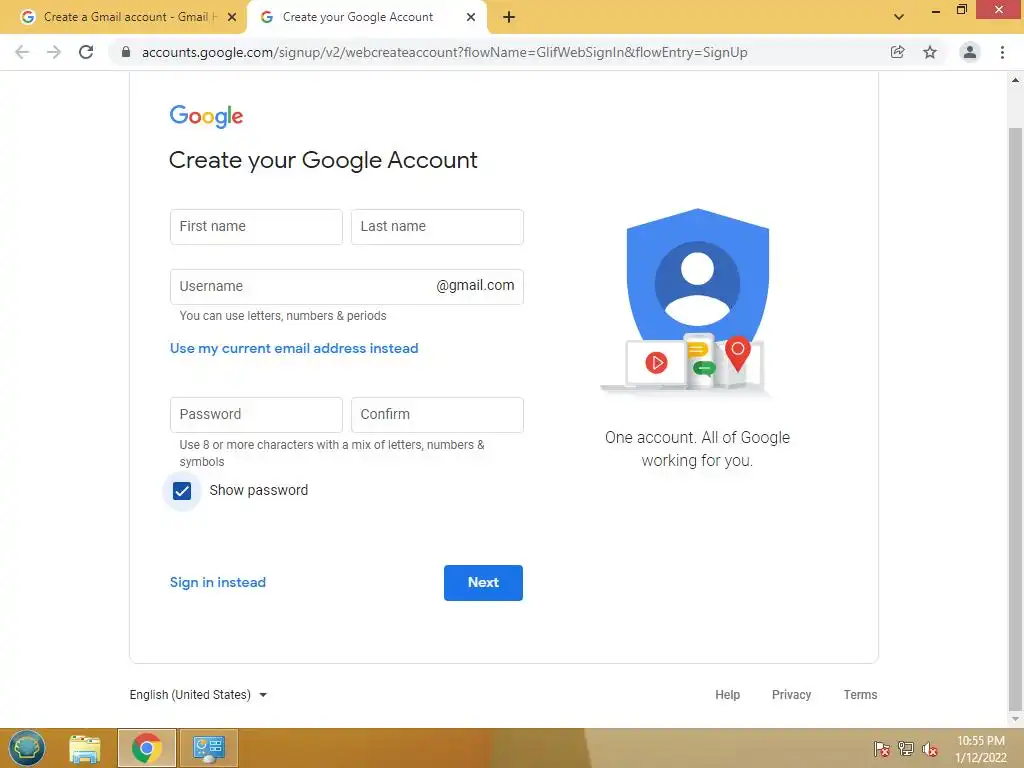This screenshot has height=768, width=1024.
Task: Click 'You can use letters, numbers & periods' hint
Action: [283, 316]
